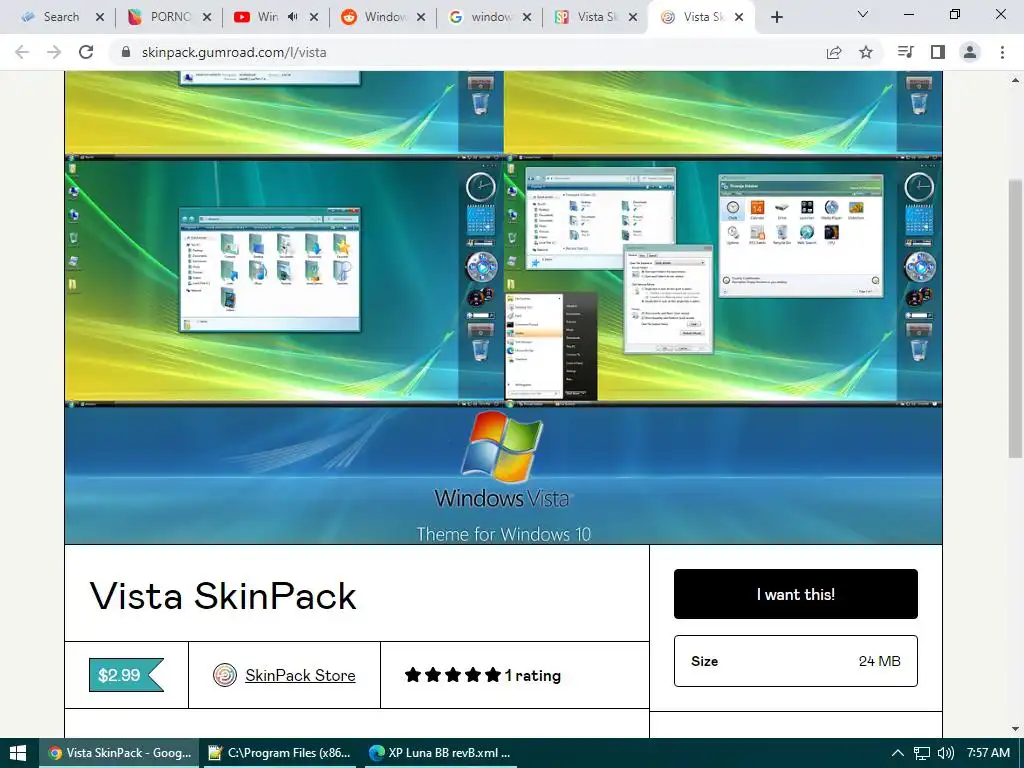Open the SkinPack Store link
The width and height of the screenshot is (1024, 768).
(x=300, y=675)
